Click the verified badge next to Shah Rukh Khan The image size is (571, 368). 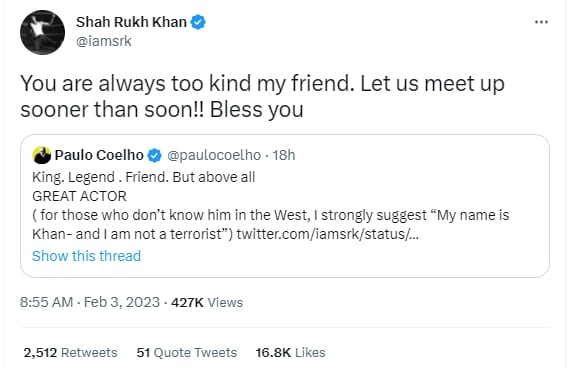198,22
